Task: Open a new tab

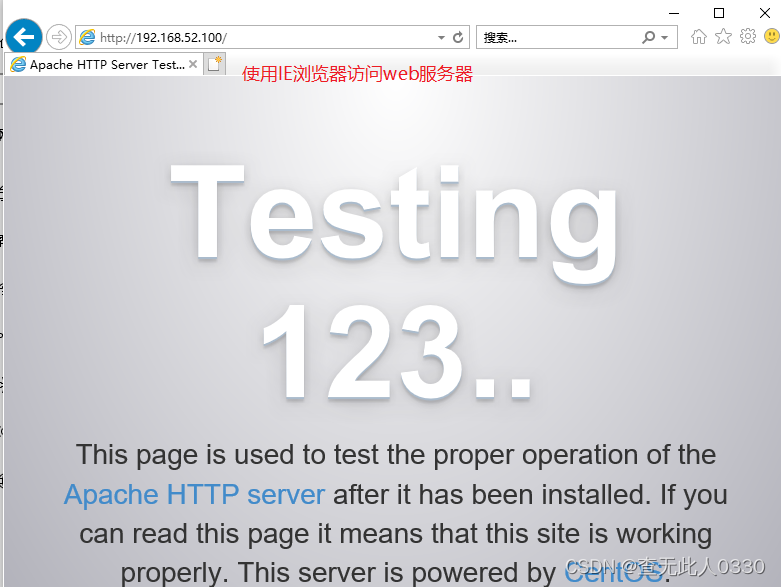Action: (215, 64)
